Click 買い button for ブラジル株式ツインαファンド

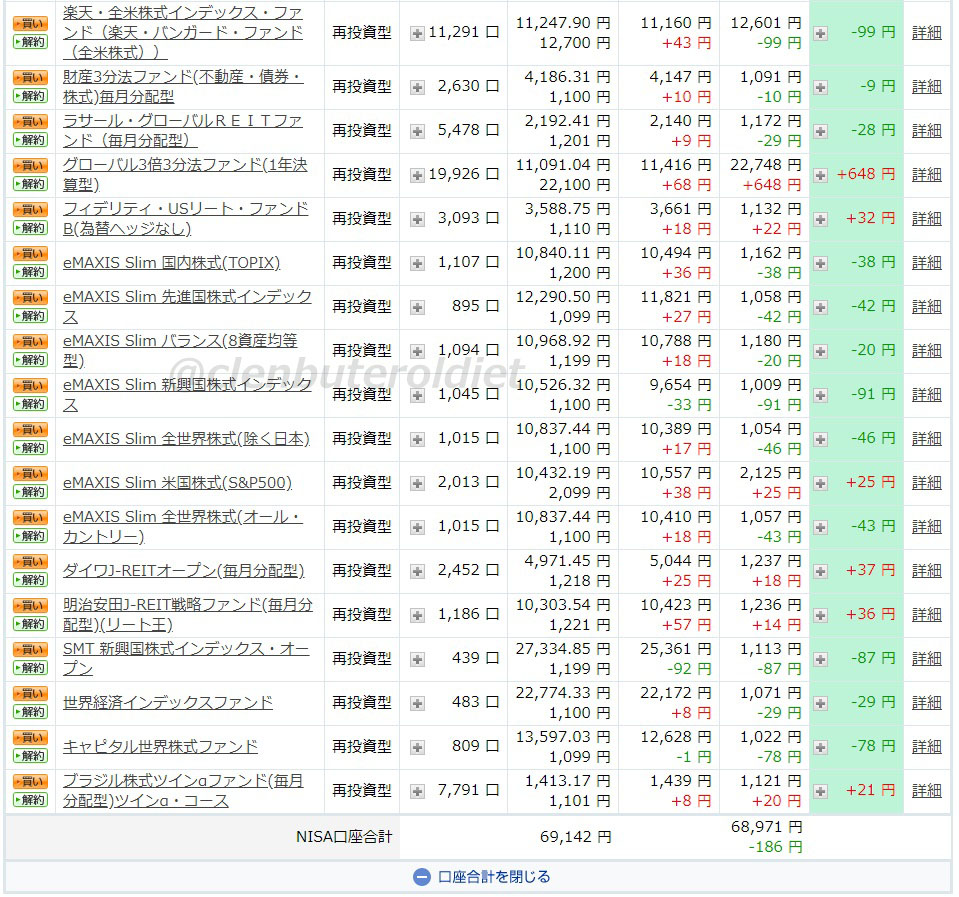[x=31, y=782]
